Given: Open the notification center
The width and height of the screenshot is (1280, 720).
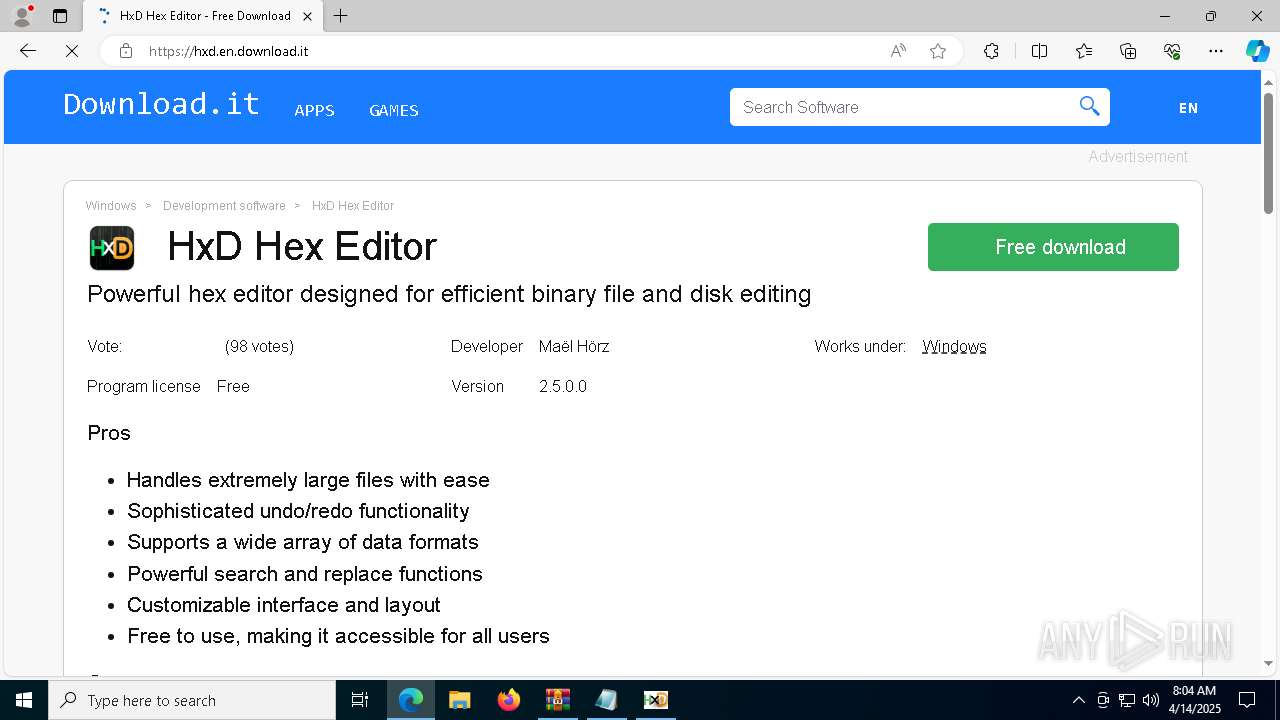Looking at the screenshot, I should 1247,700.
